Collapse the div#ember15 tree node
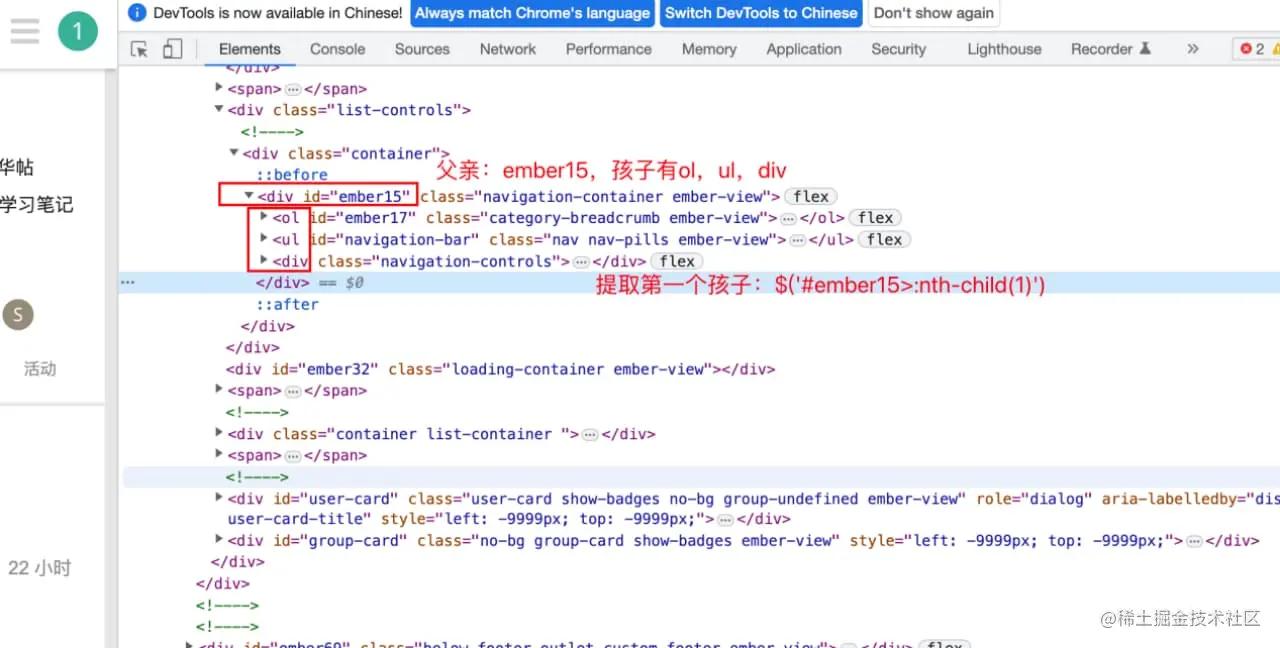1280x648 pixels. click(248, 195)
